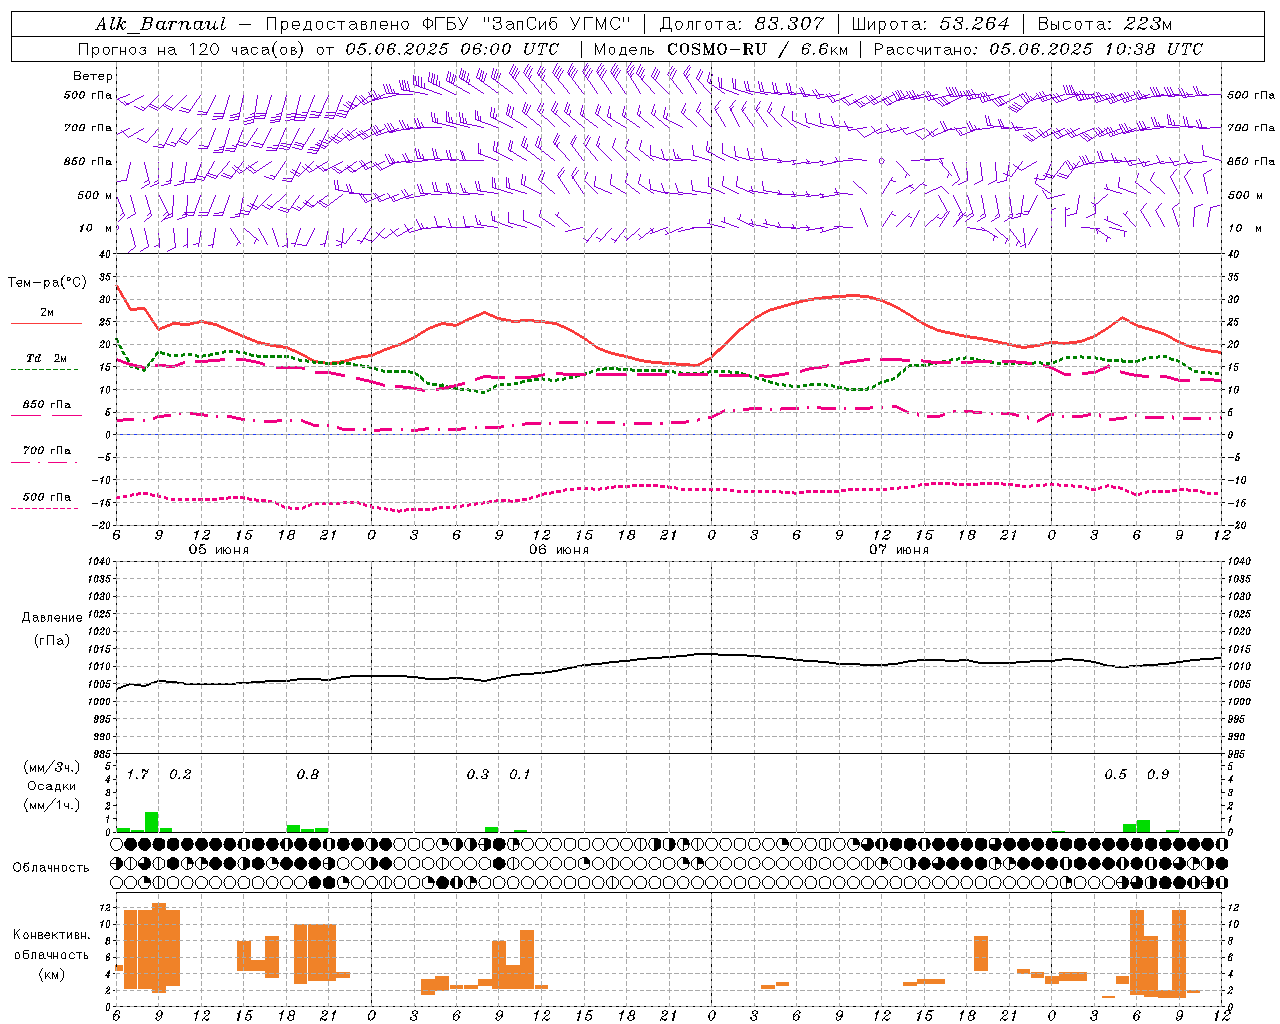Click precipitation value '0.1'
The image size is (1280, 1024).
[x=520, y=774]
